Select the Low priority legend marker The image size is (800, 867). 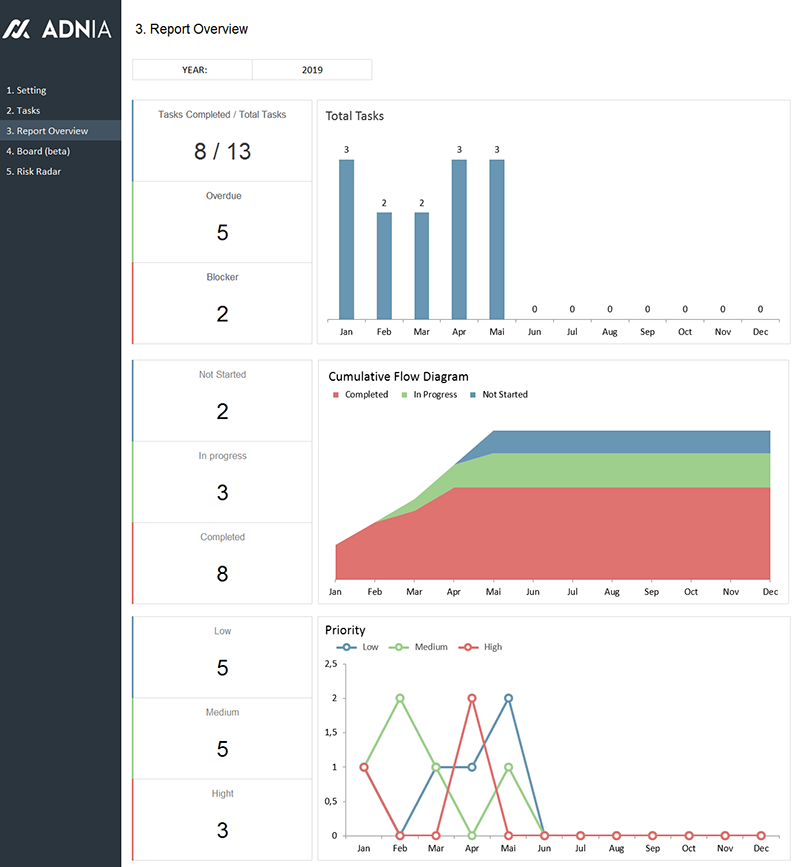pyautogui.click(x=346, y=647)
